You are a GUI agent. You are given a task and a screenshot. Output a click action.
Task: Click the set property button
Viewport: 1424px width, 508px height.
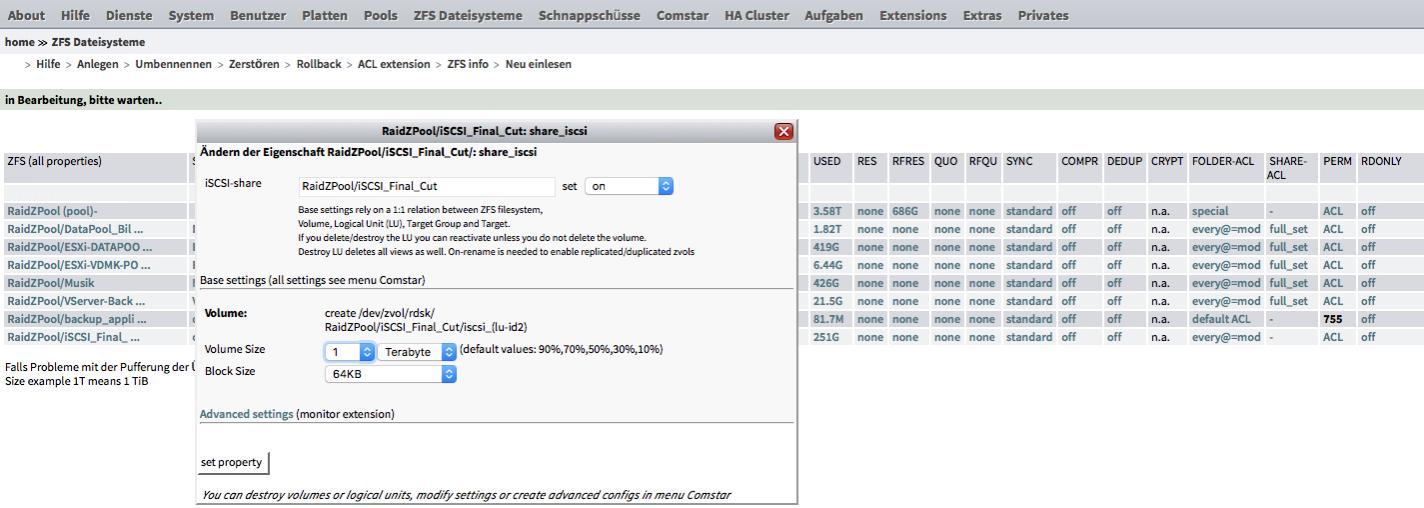[x=232, y=463]
